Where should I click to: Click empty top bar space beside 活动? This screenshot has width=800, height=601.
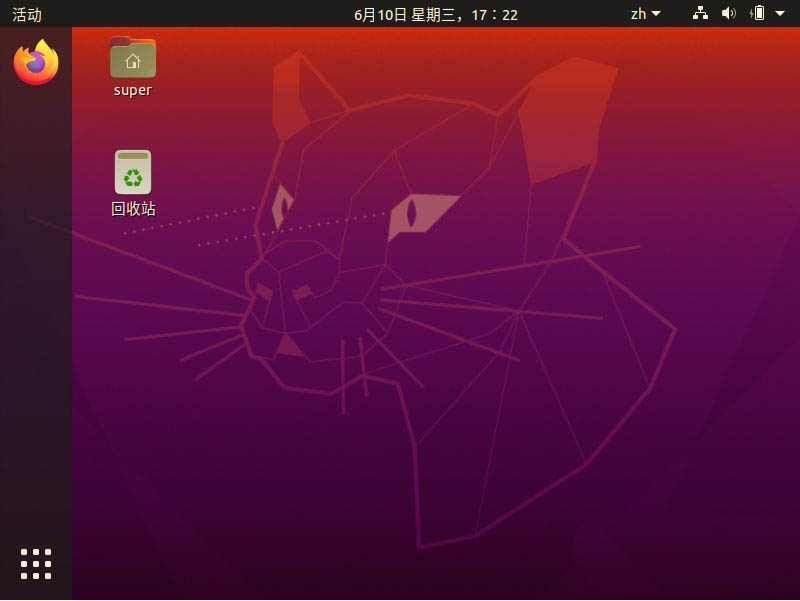194,14
